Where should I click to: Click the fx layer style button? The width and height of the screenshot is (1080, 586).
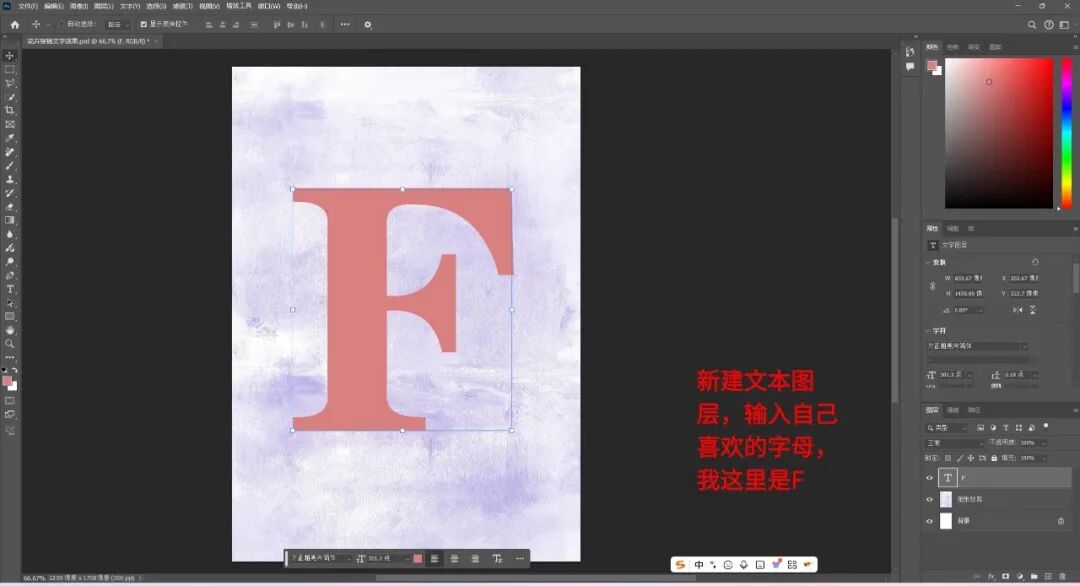tap(991, 577)
